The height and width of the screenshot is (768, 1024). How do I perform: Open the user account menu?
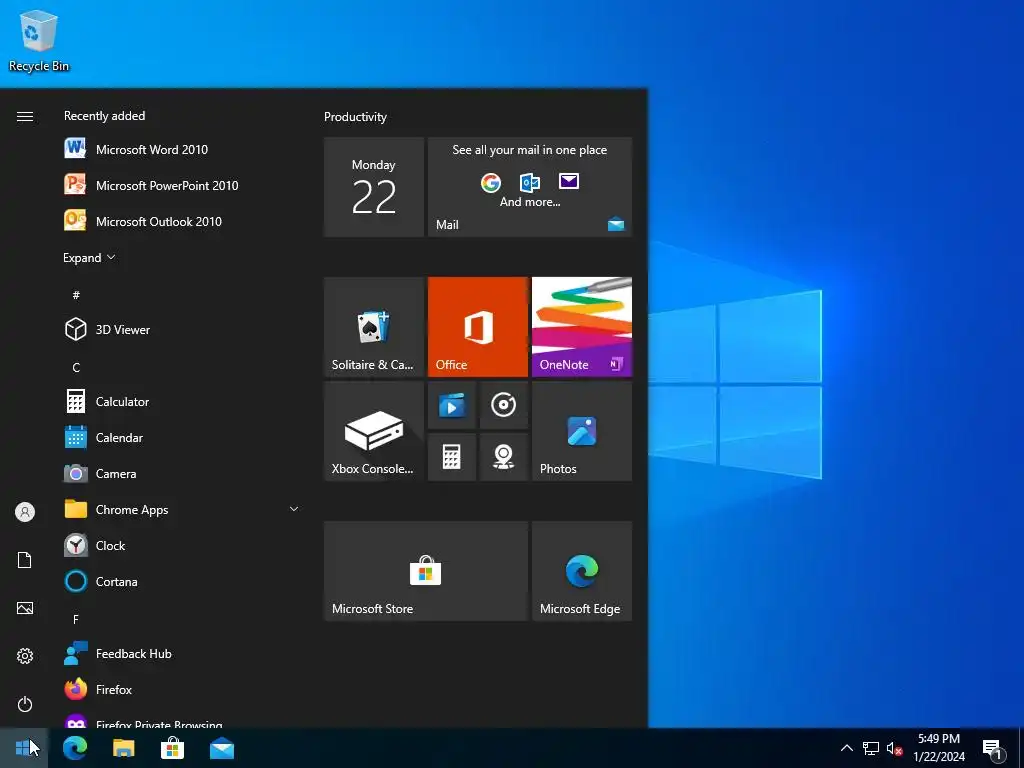click(25, 512)
